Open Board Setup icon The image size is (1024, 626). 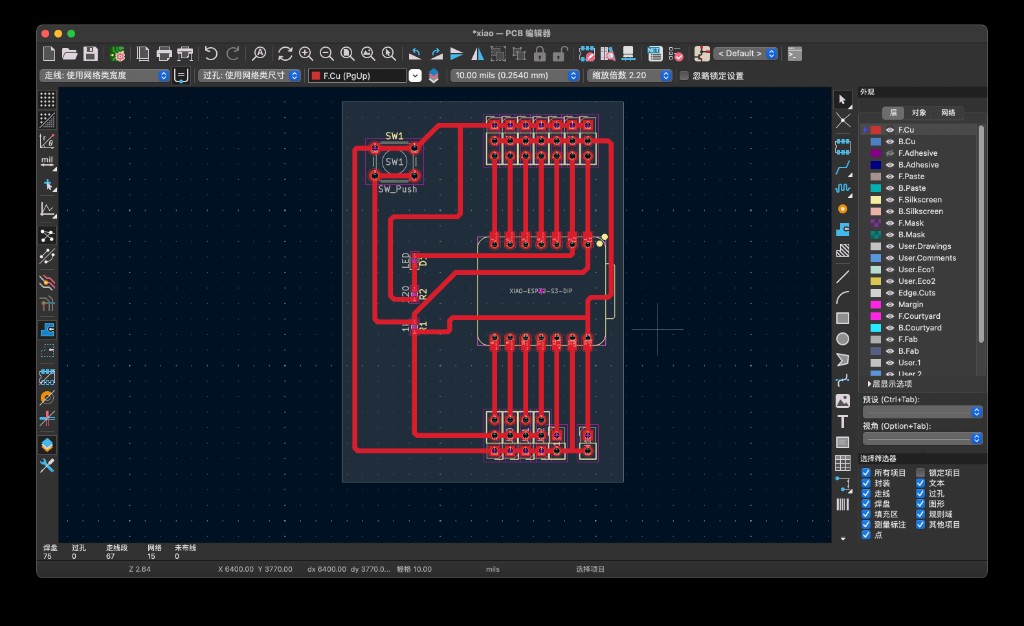click(x=118, y=54)
